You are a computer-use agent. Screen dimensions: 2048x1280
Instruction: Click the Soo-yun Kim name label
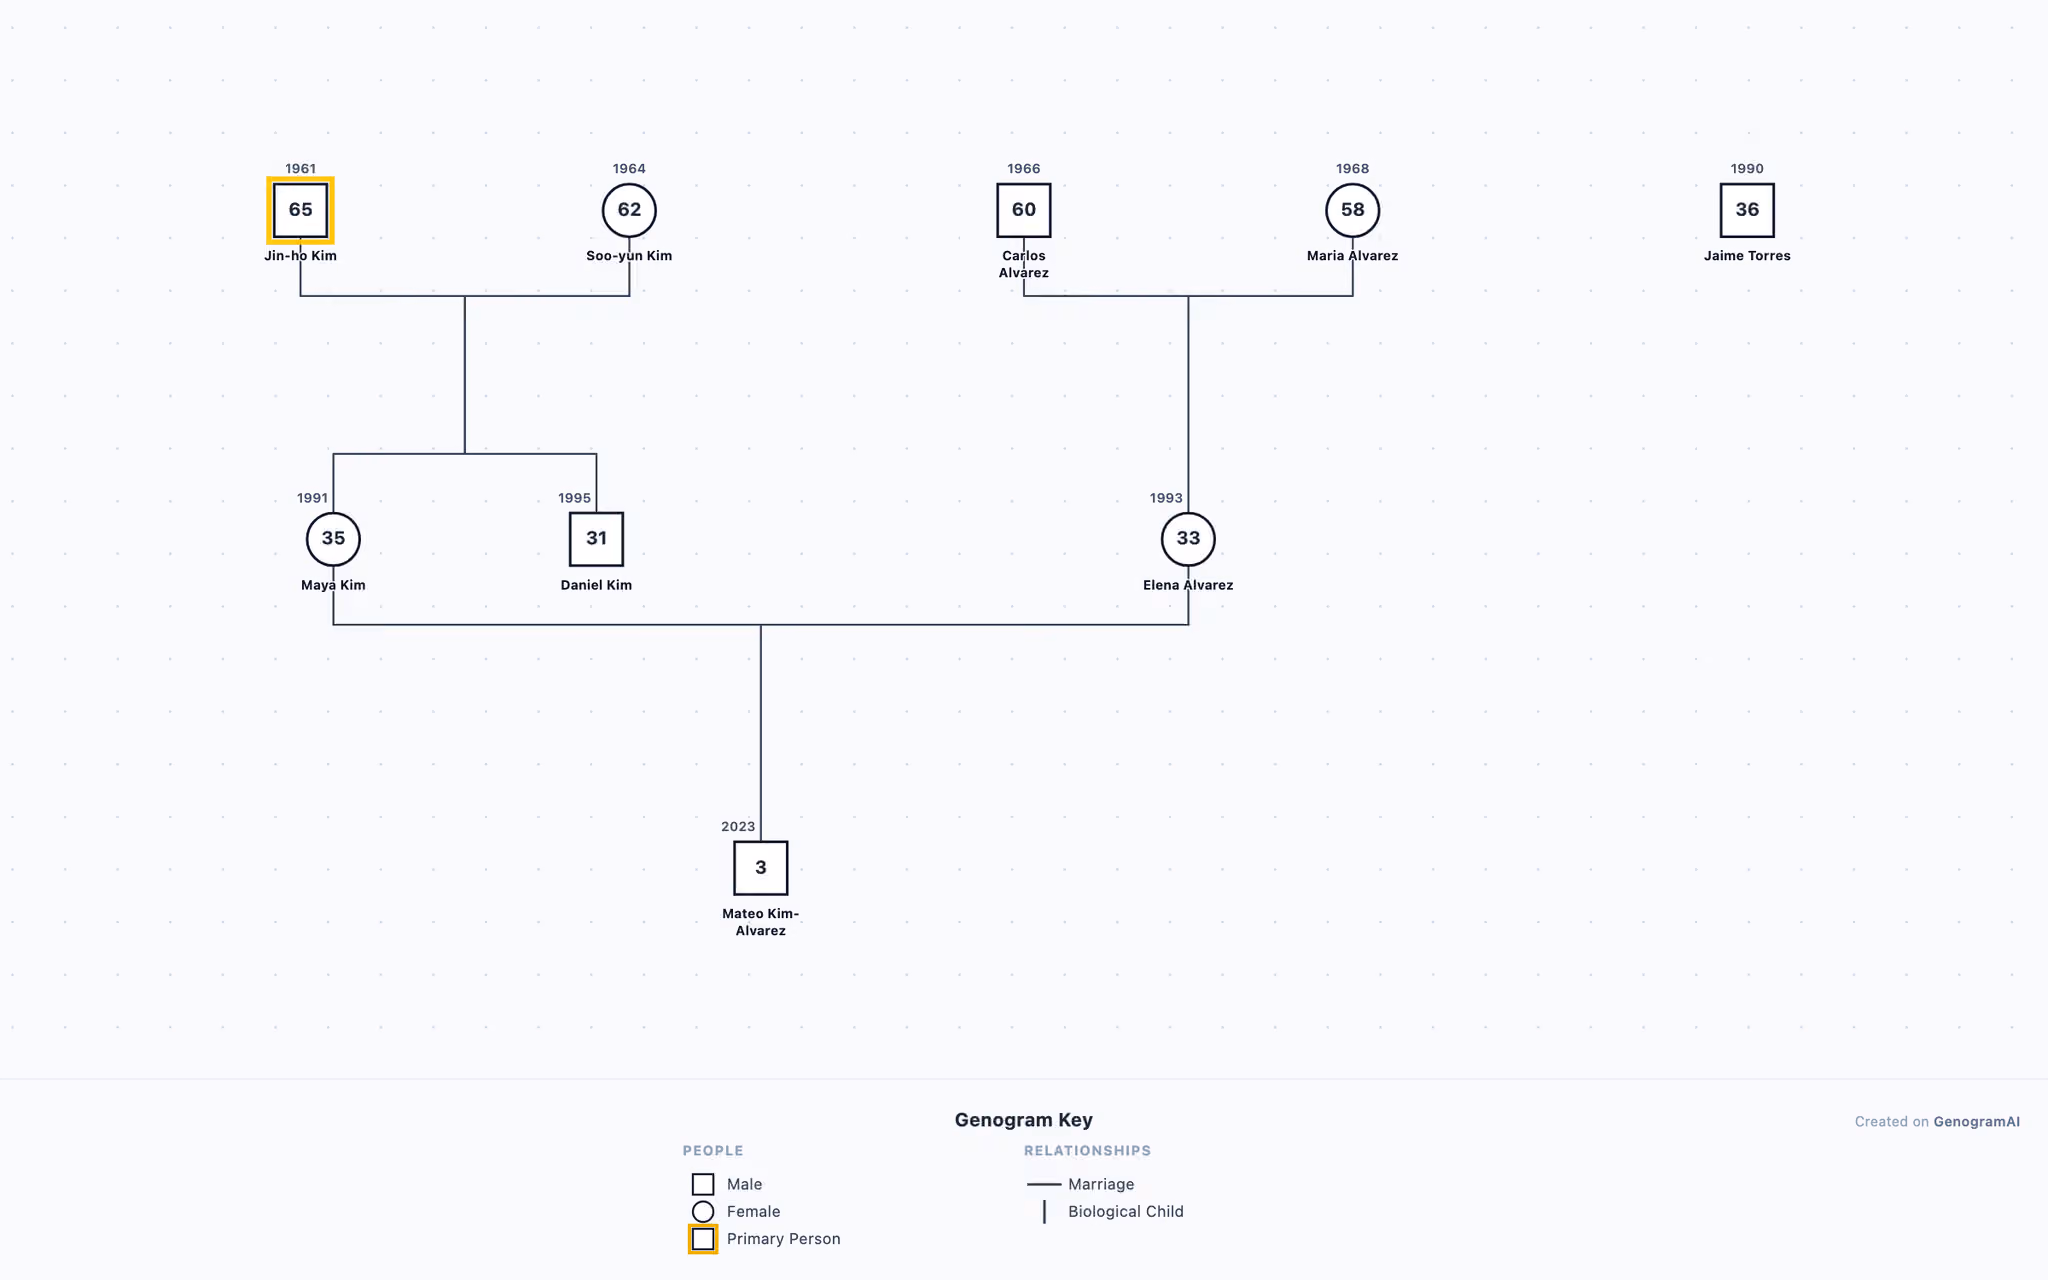(x=629, y=256)
